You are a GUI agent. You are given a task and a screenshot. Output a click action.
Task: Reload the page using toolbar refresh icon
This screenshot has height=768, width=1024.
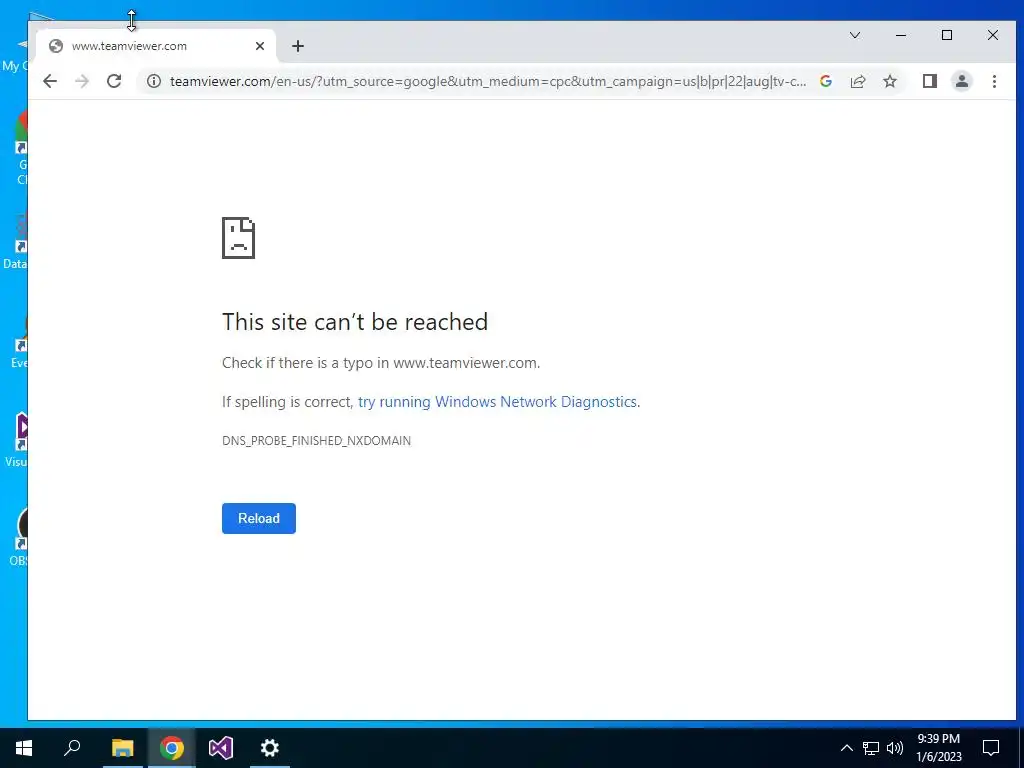click(x=114, y=81)
